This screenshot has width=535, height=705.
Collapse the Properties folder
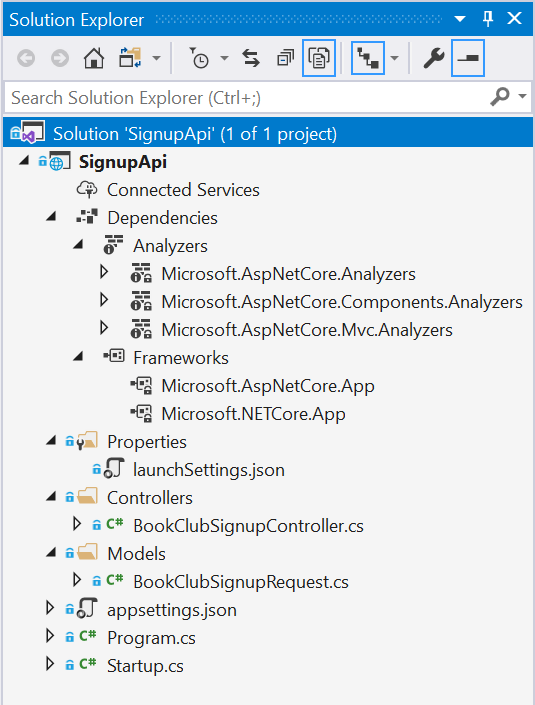click(x=51, y=441)
